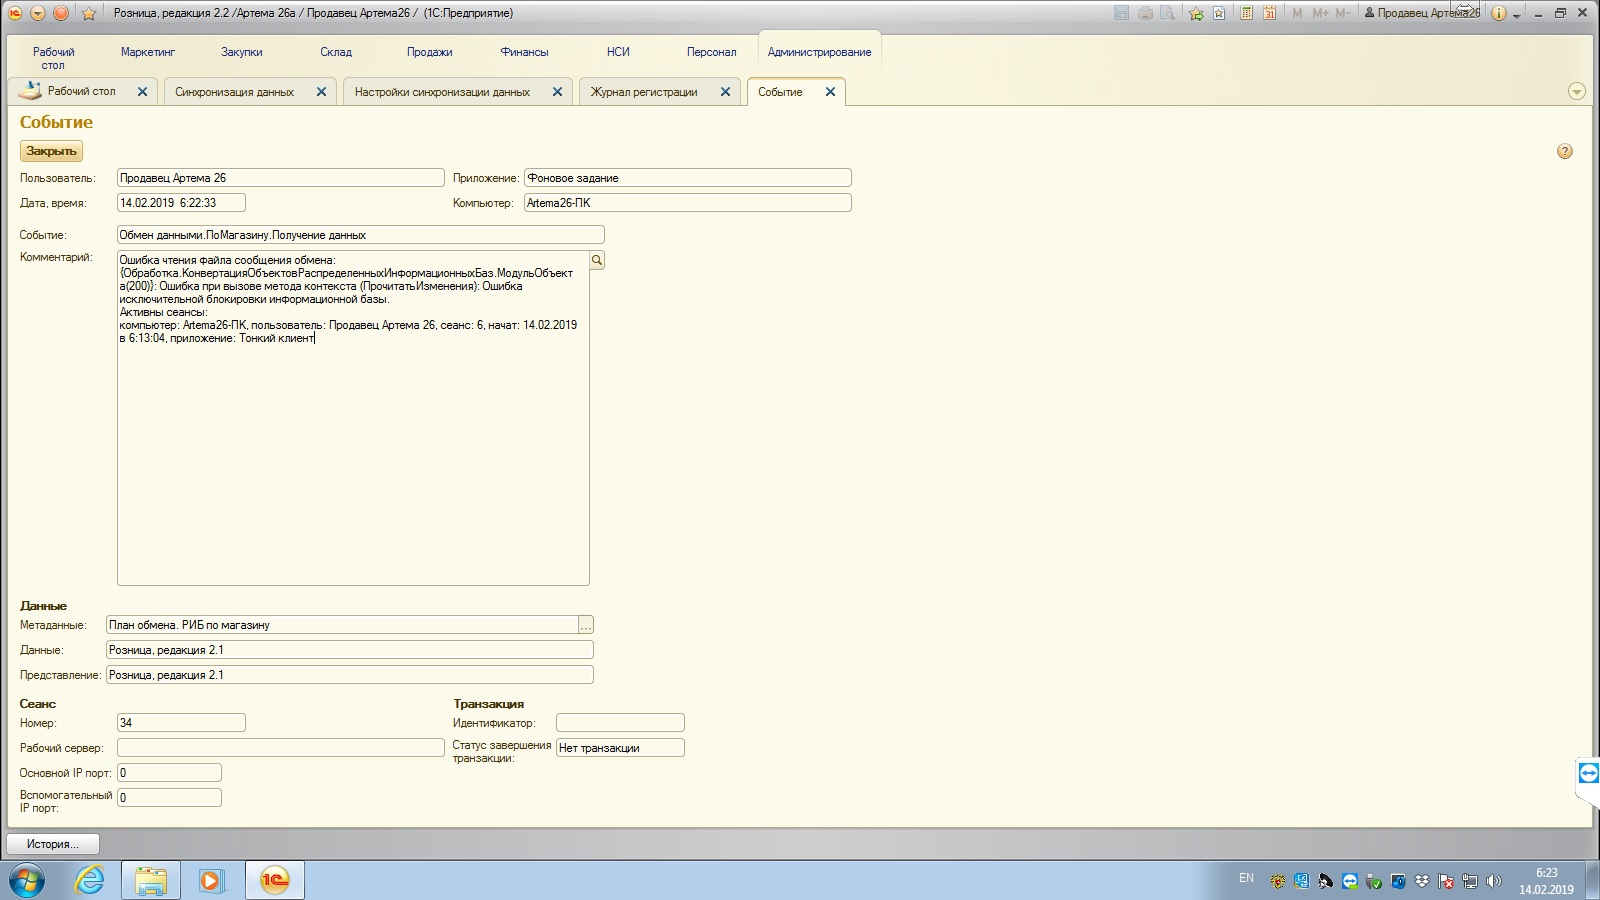This screenshot has width=1600, height=900.
Task: Open the Персонал section
Action: click(711, 52)
